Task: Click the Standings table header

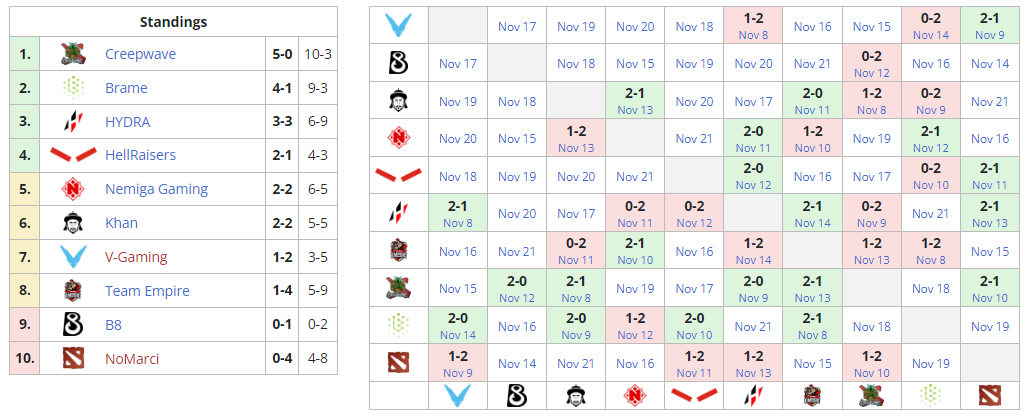Action: 174,21
